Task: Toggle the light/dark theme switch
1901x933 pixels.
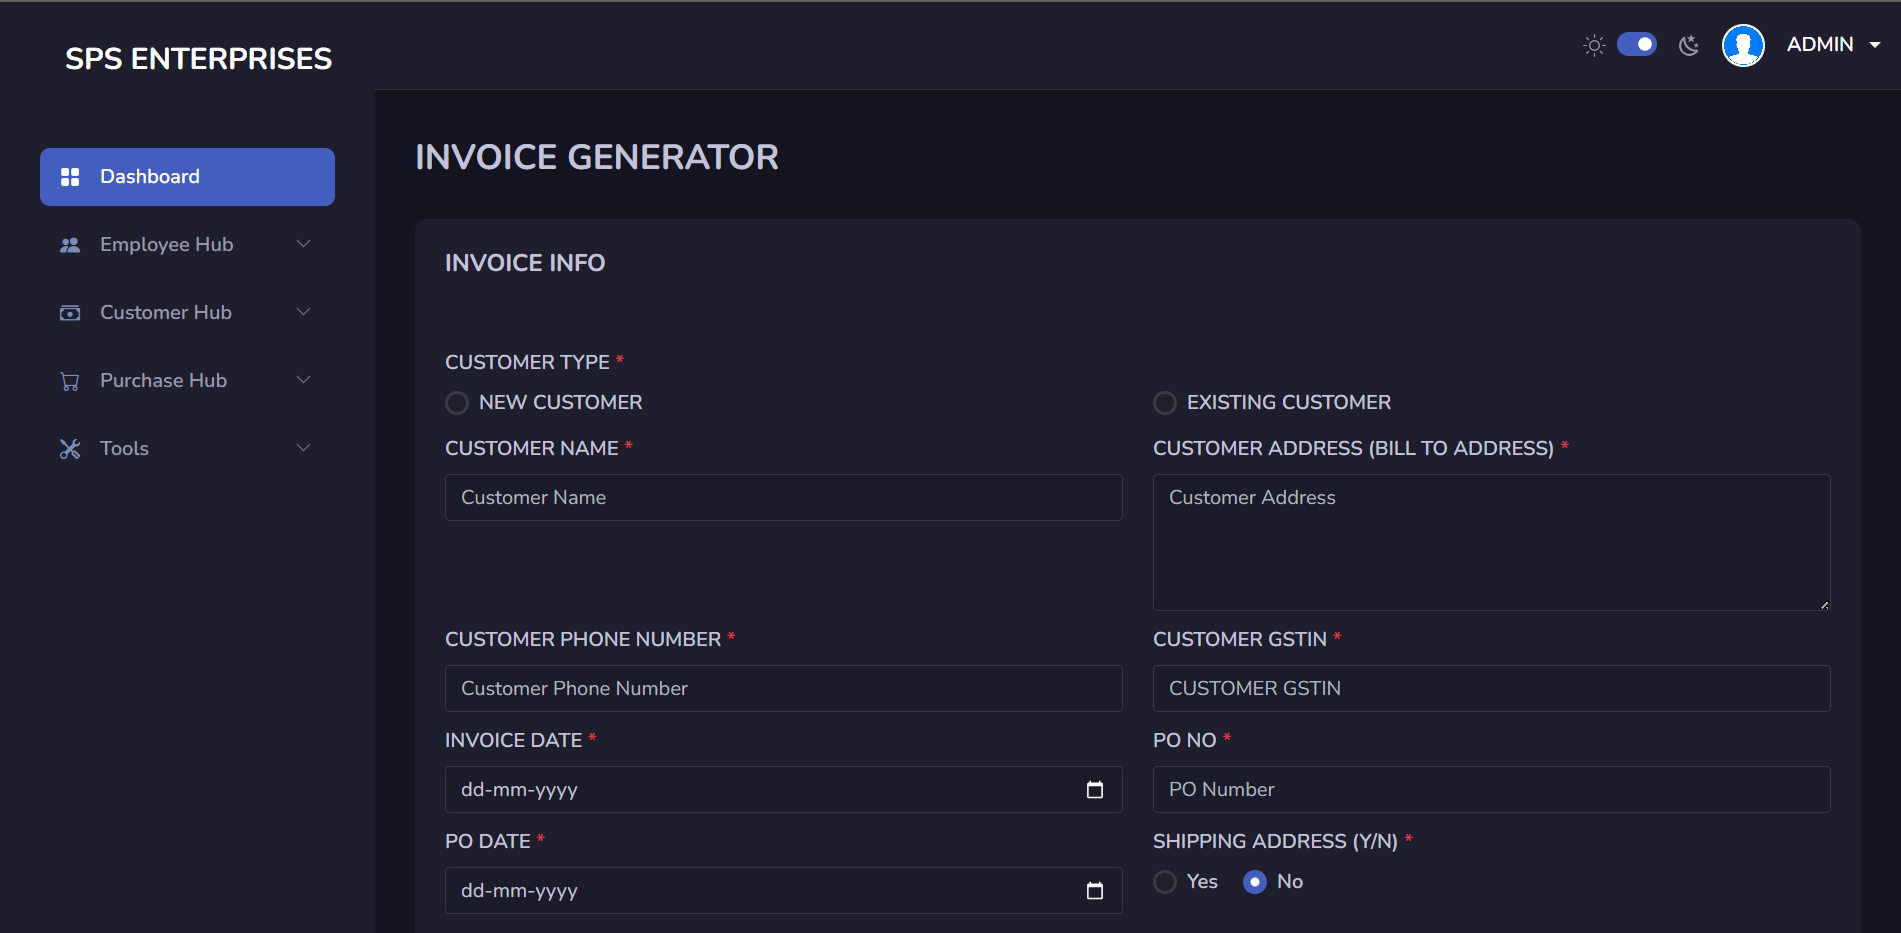Action: 1637,45
